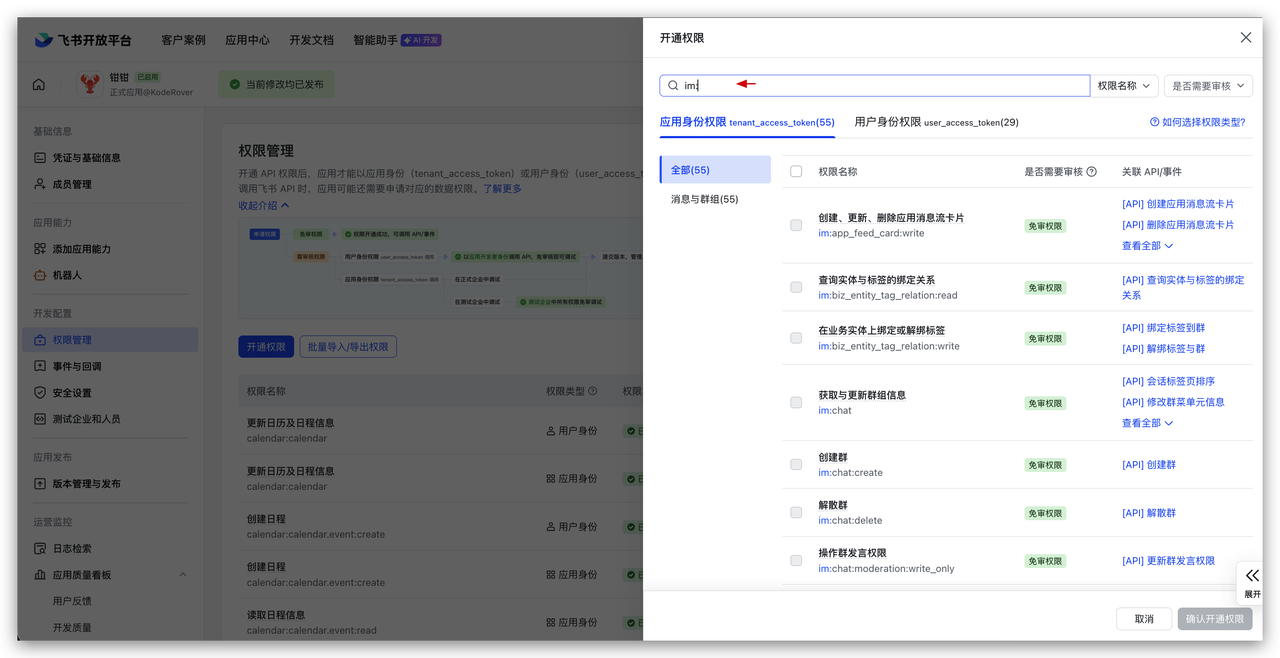
Task: Expand 查看全部 under 创建、更新、删除应用消息流卡片
Action: coord(1147,246)
